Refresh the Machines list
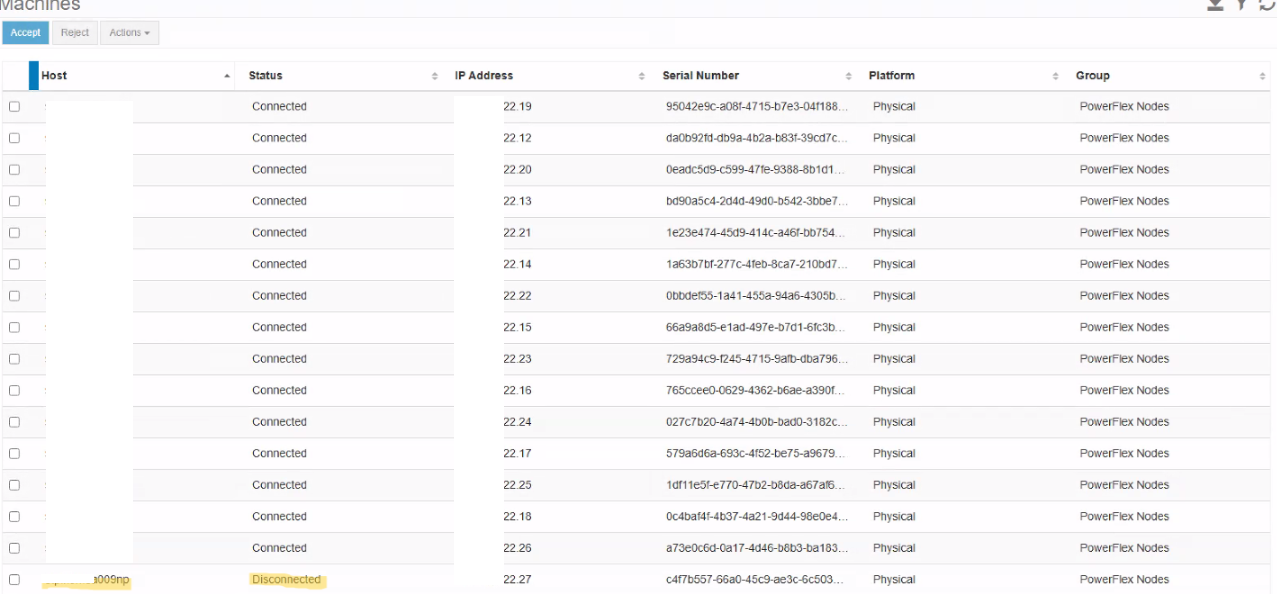This screenshot has width=1280, height=599. [1268, 5]
